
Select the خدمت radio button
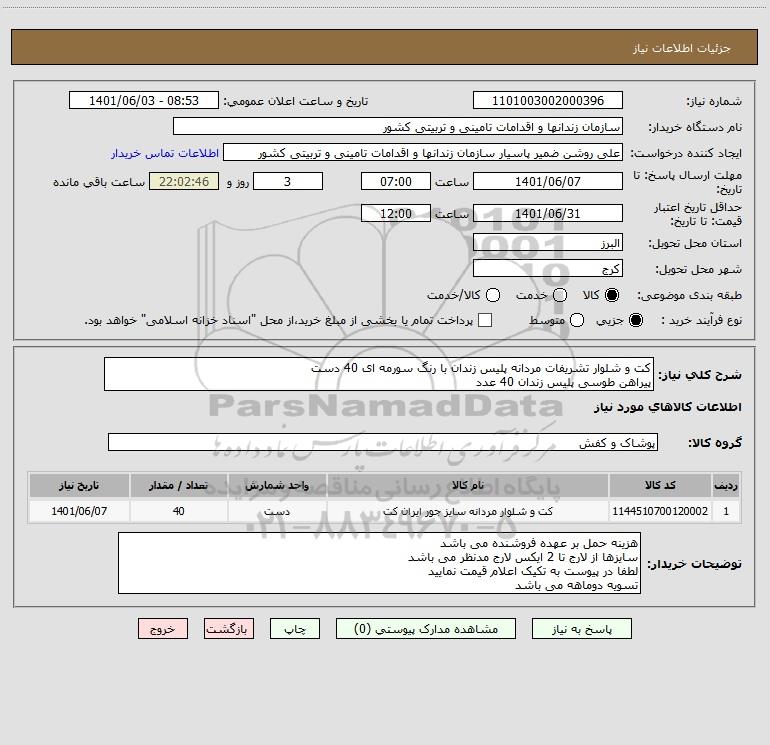tap(560, 295)
